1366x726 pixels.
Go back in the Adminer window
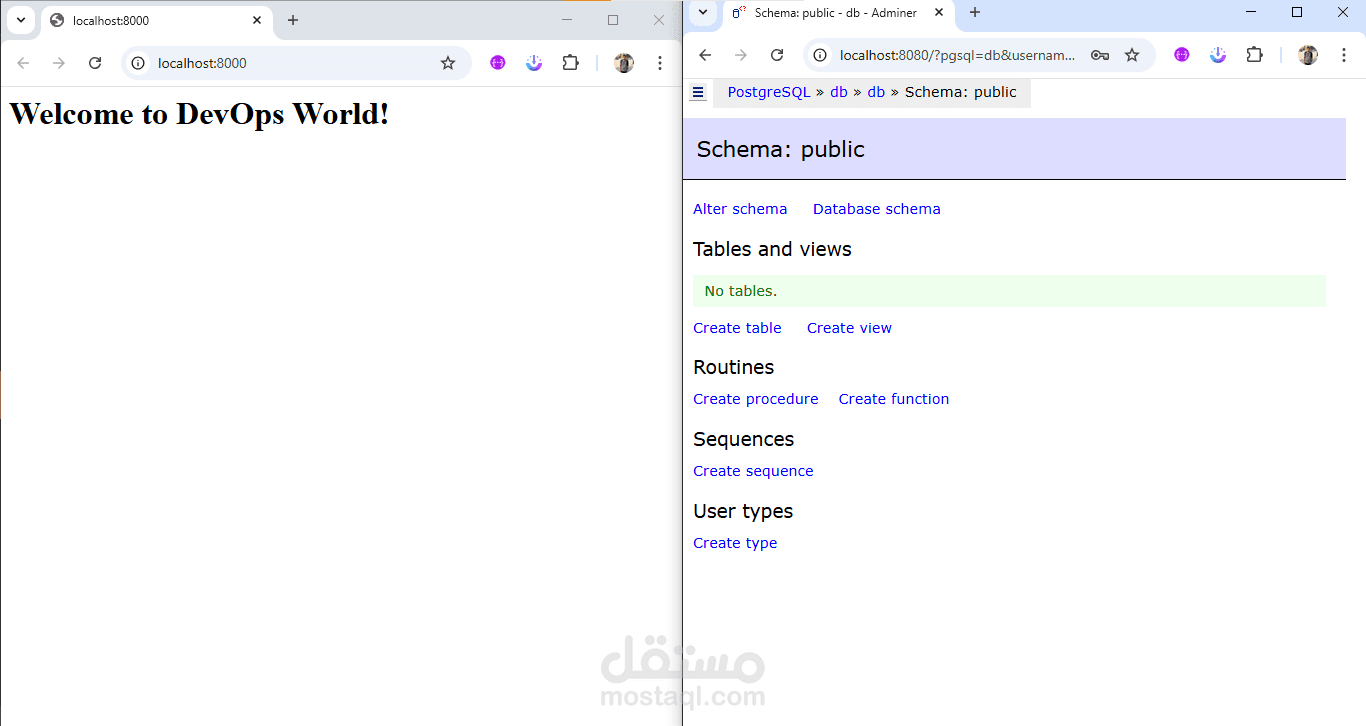click(x=705, y=55)
